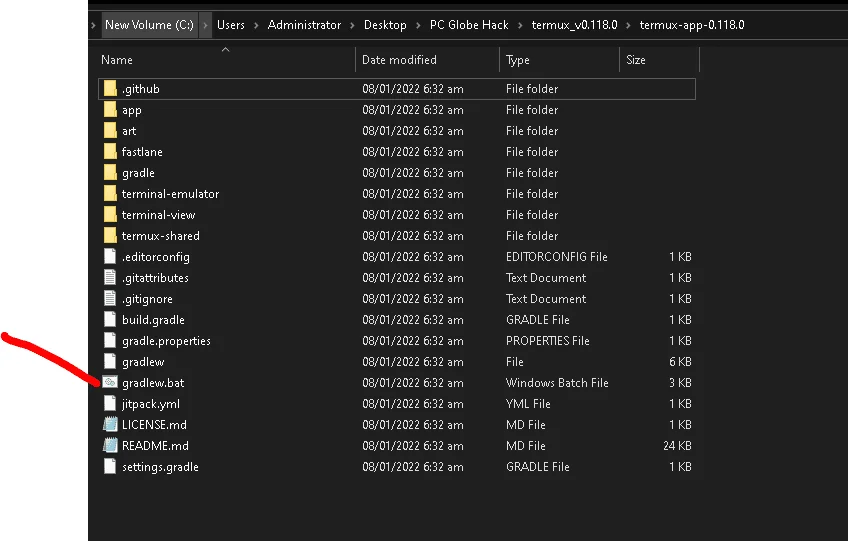The image size is (848, 541).
Task: Click the .gitignore text document icon
Action: [x=110, y=299]
